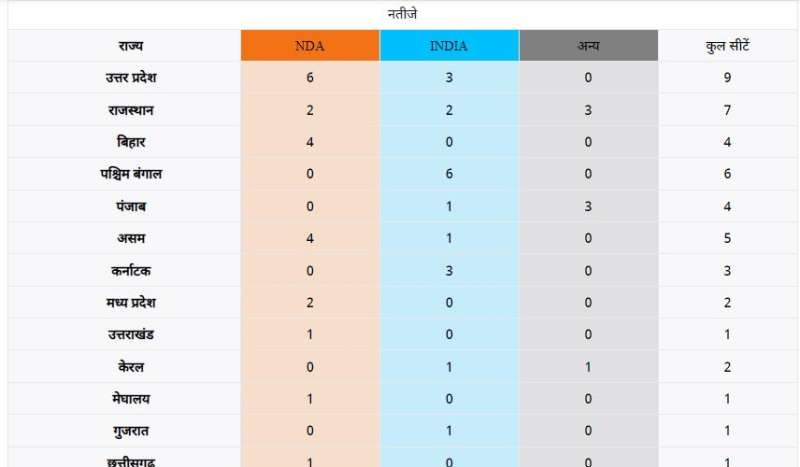The height and width of the screenshot is (467, 800).
Task: Select the उत्तर प्रदेश row label
Action: 130,78
